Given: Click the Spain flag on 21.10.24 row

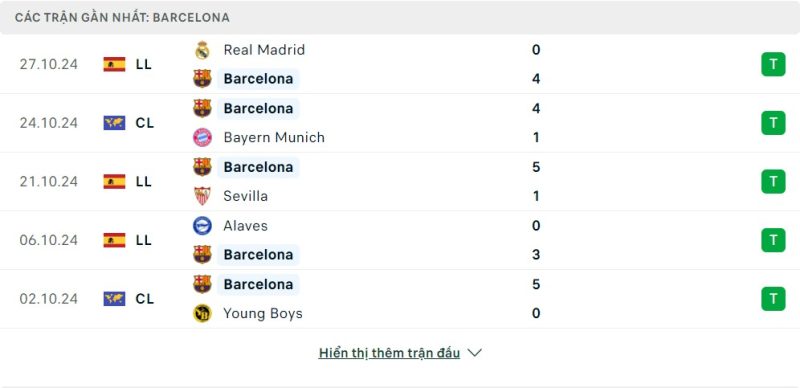Looking at the screenshot, I should (x=114, y=182).
